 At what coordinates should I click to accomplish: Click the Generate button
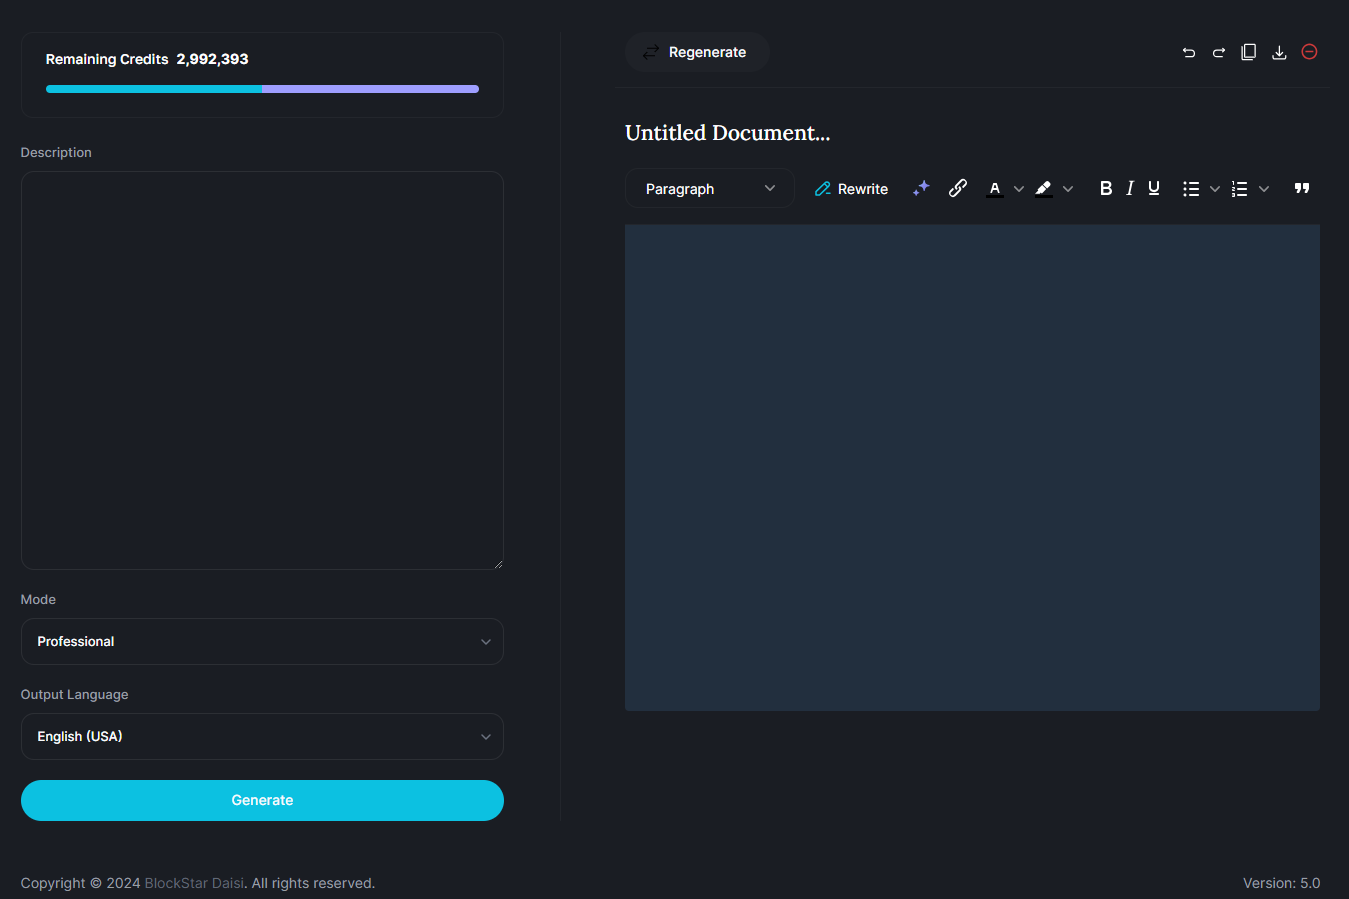262,800
